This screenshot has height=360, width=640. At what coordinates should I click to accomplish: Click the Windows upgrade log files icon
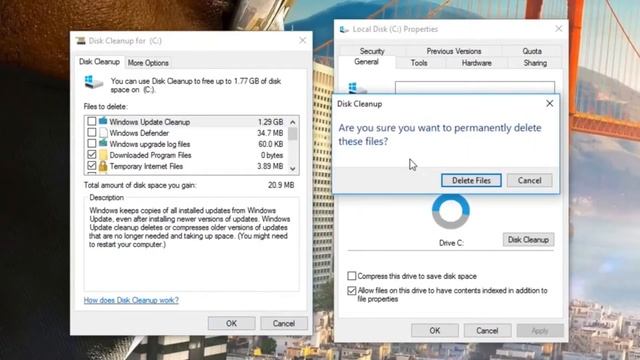click(103, 144)
